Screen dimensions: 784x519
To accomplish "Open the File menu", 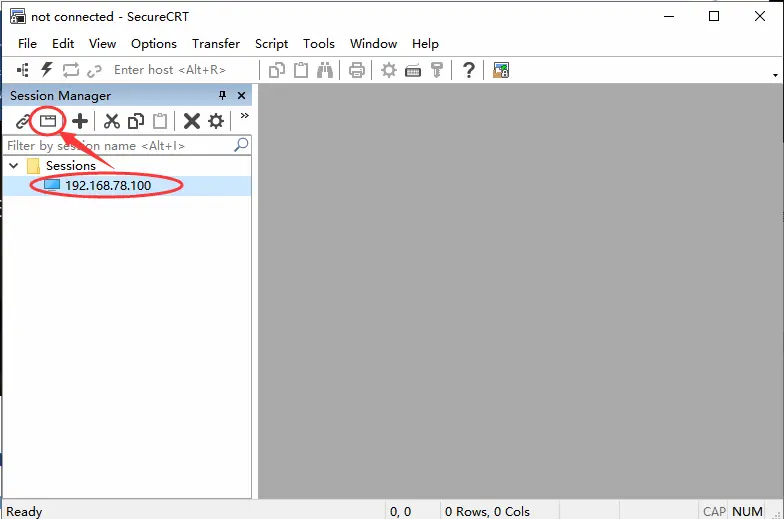I will pos(27,44).
